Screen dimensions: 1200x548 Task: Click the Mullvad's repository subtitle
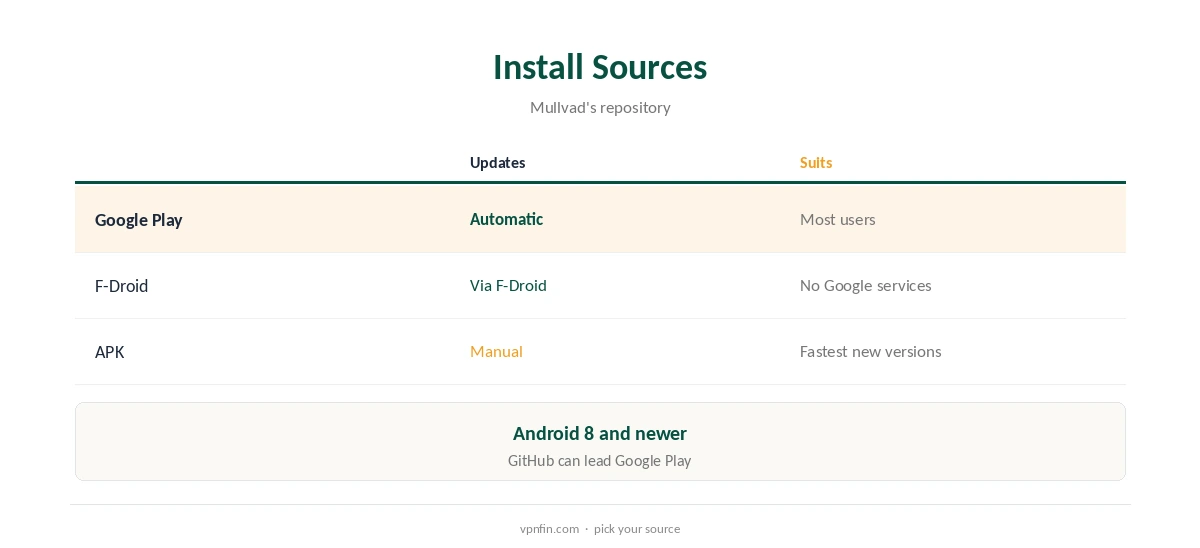tap(600, 107)
